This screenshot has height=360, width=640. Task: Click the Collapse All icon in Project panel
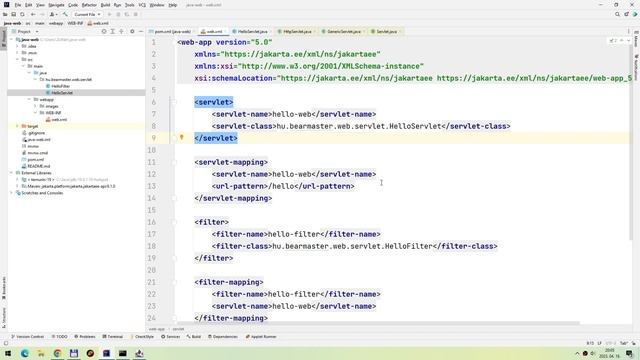pos(121,31)
